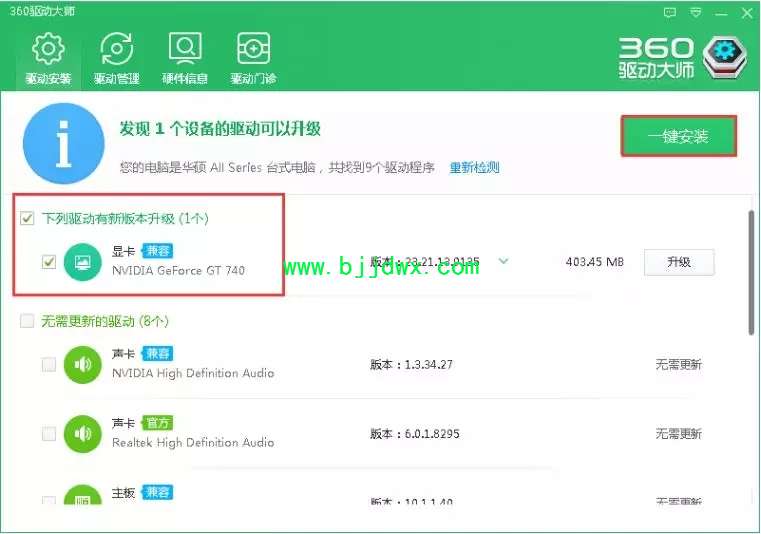Click 无需更新 on NVIDIA audio row
761x534 pixels.
point(678,365)
